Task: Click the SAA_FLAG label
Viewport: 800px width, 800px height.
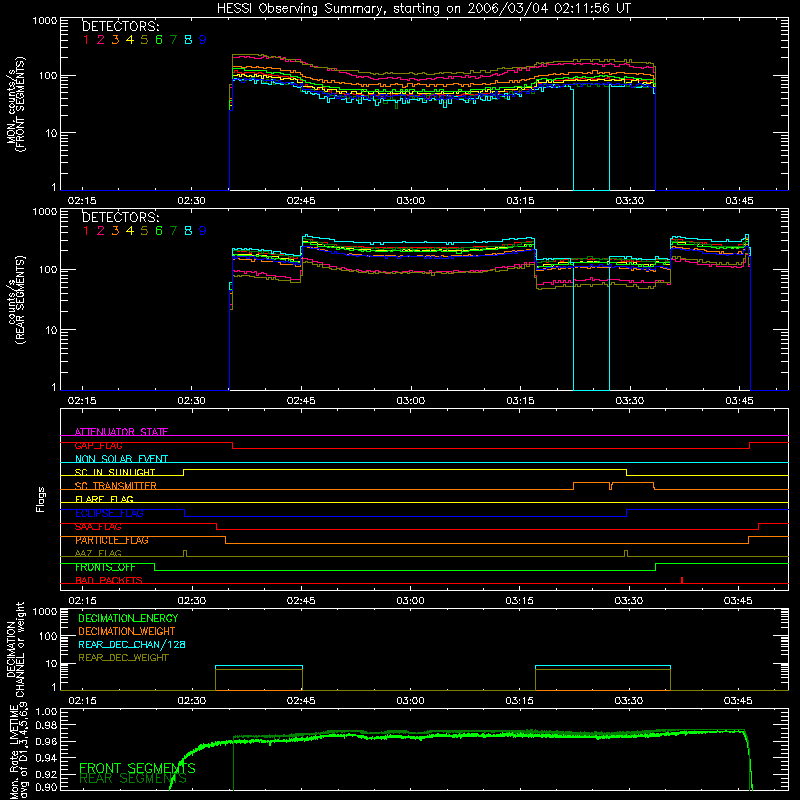Action: 98,527
